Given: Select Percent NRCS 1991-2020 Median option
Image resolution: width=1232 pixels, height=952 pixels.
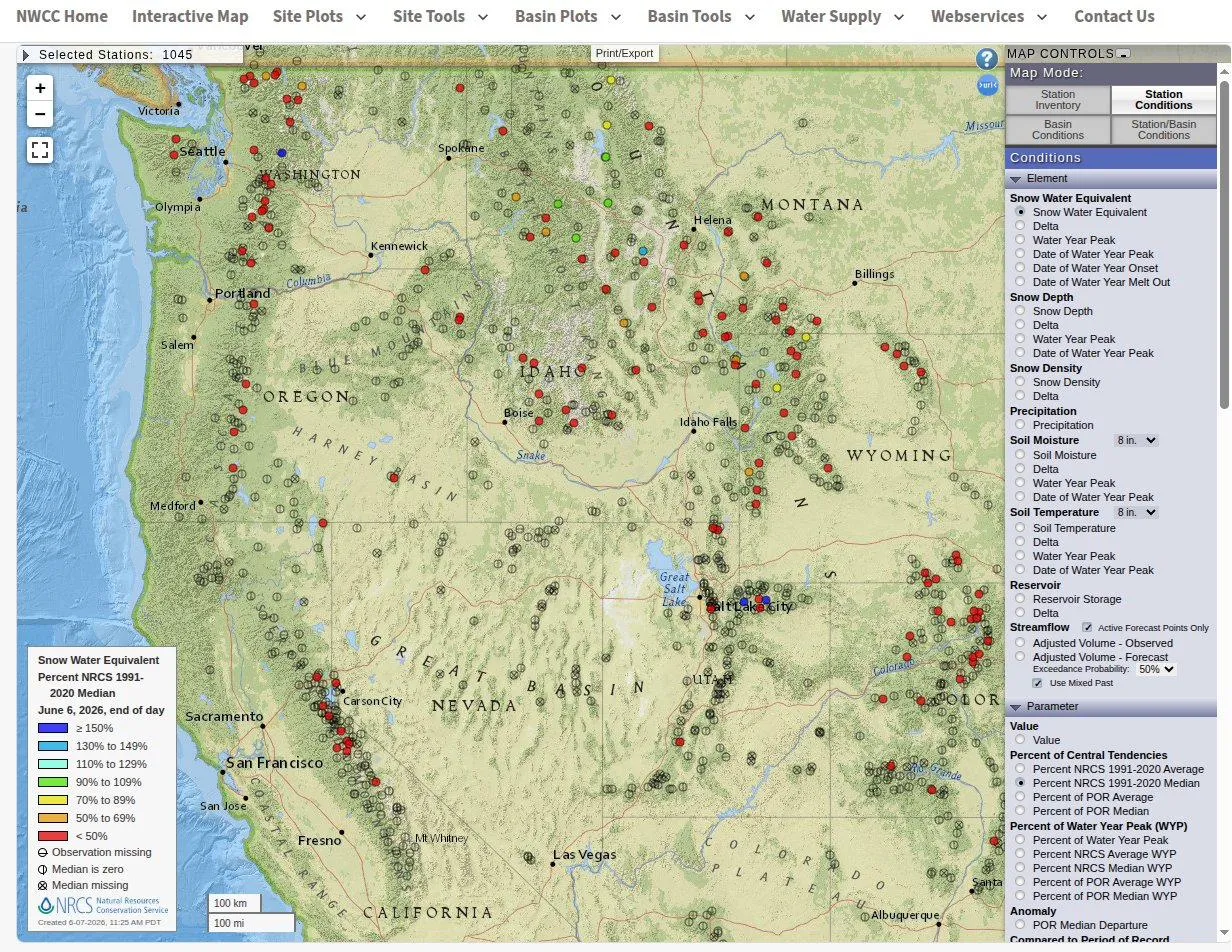Looking at the screenshot, I should 1020,783.
